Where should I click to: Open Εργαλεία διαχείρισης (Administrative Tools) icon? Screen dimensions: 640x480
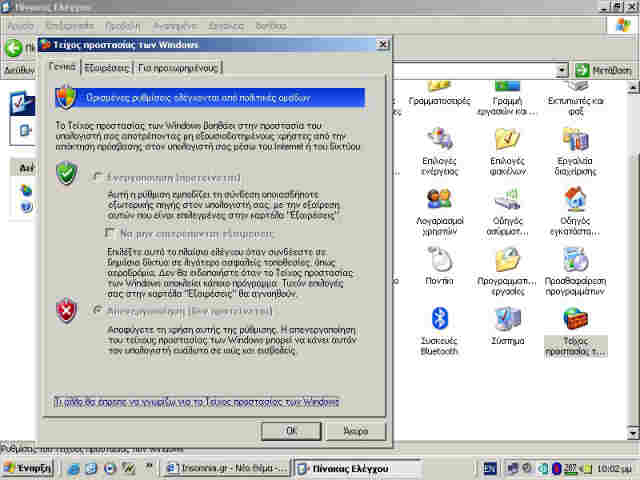[x=575, y=141]
